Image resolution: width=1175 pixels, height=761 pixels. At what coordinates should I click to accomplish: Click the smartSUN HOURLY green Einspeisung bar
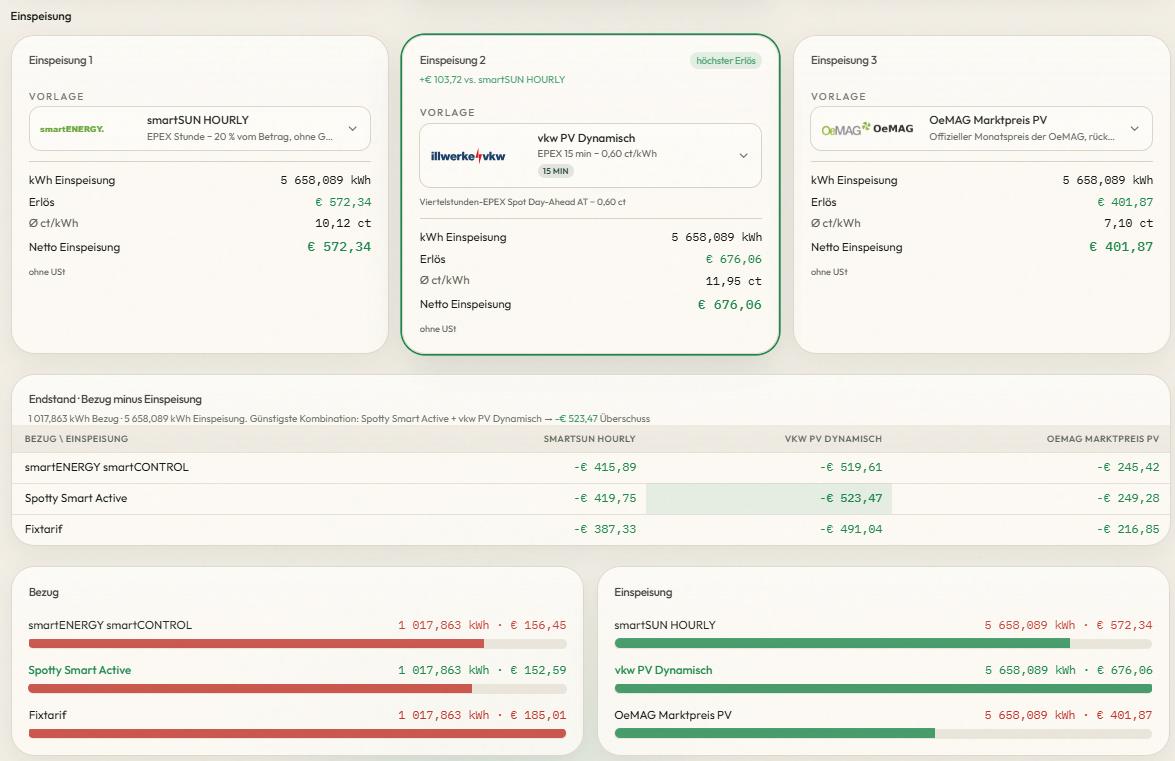tap(842, 643)
